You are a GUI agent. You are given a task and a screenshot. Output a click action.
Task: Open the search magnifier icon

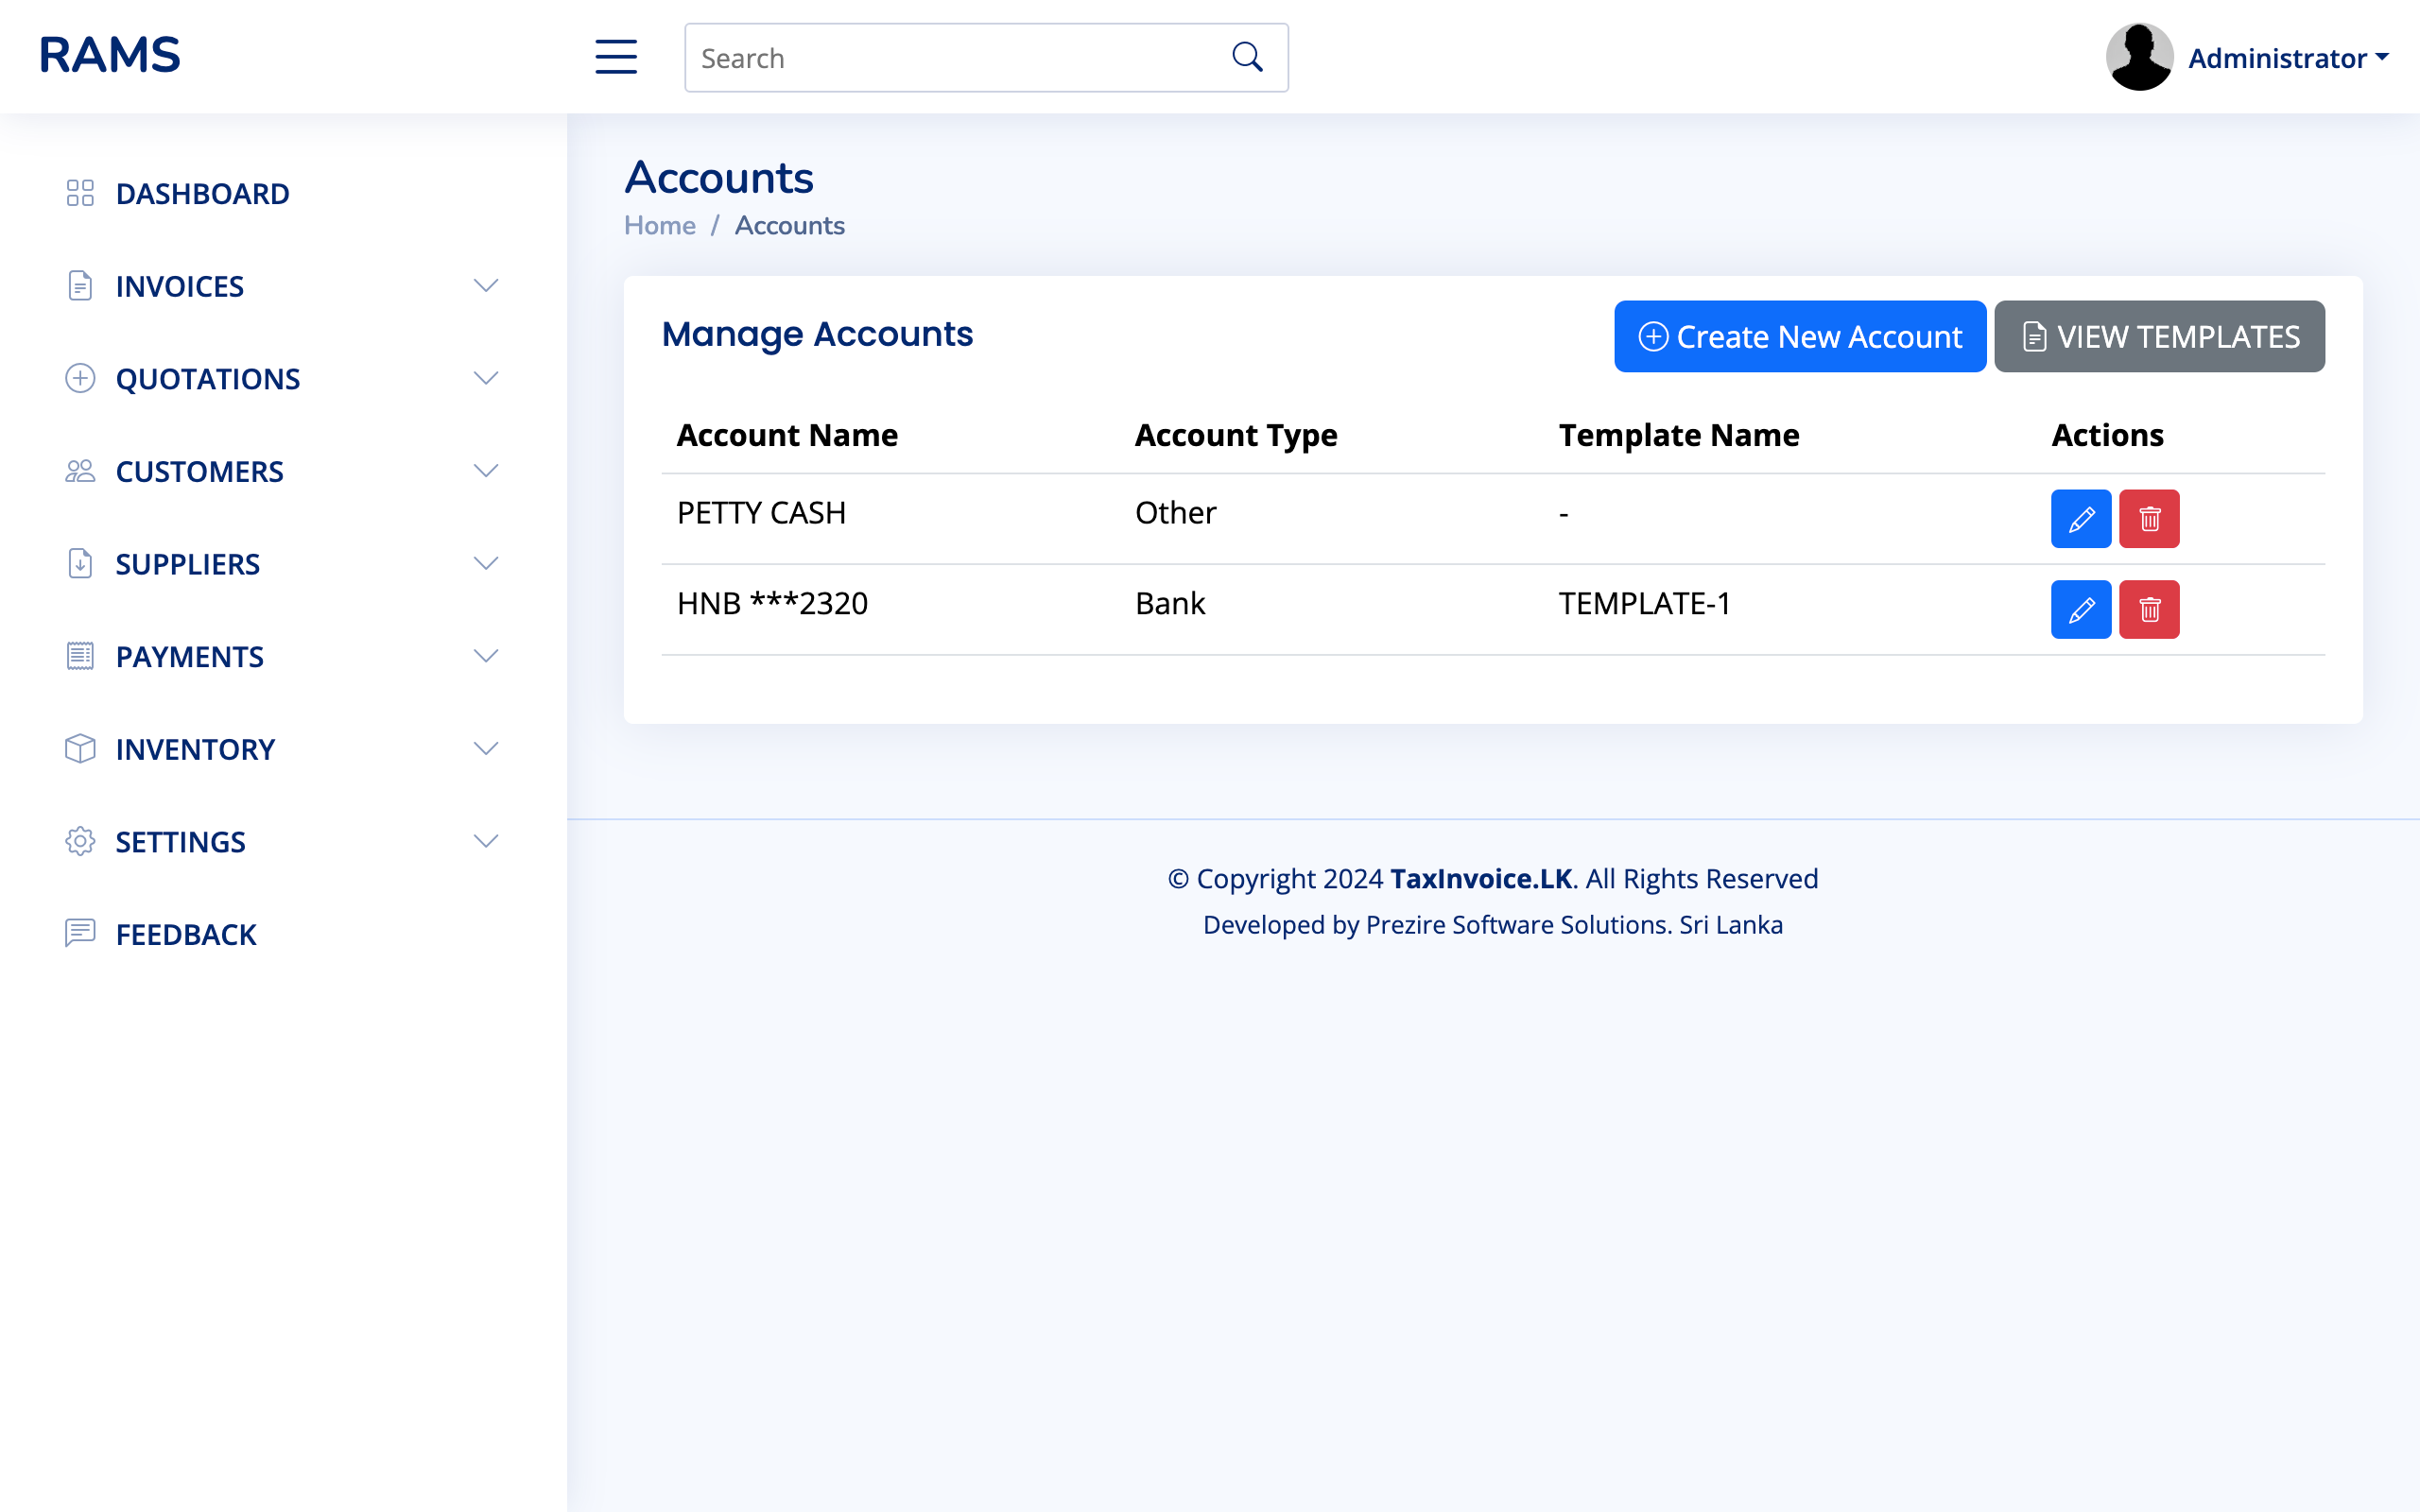tap(1246, 56)
